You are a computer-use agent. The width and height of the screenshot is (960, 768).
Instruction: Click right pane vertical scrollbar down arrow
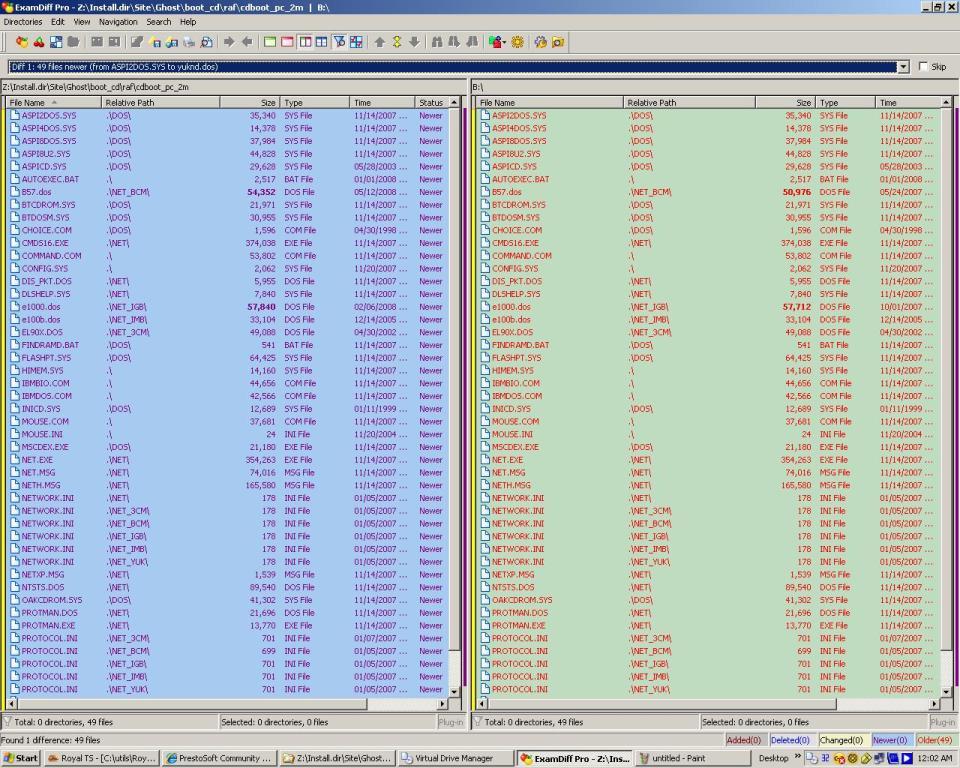[946, 691]
